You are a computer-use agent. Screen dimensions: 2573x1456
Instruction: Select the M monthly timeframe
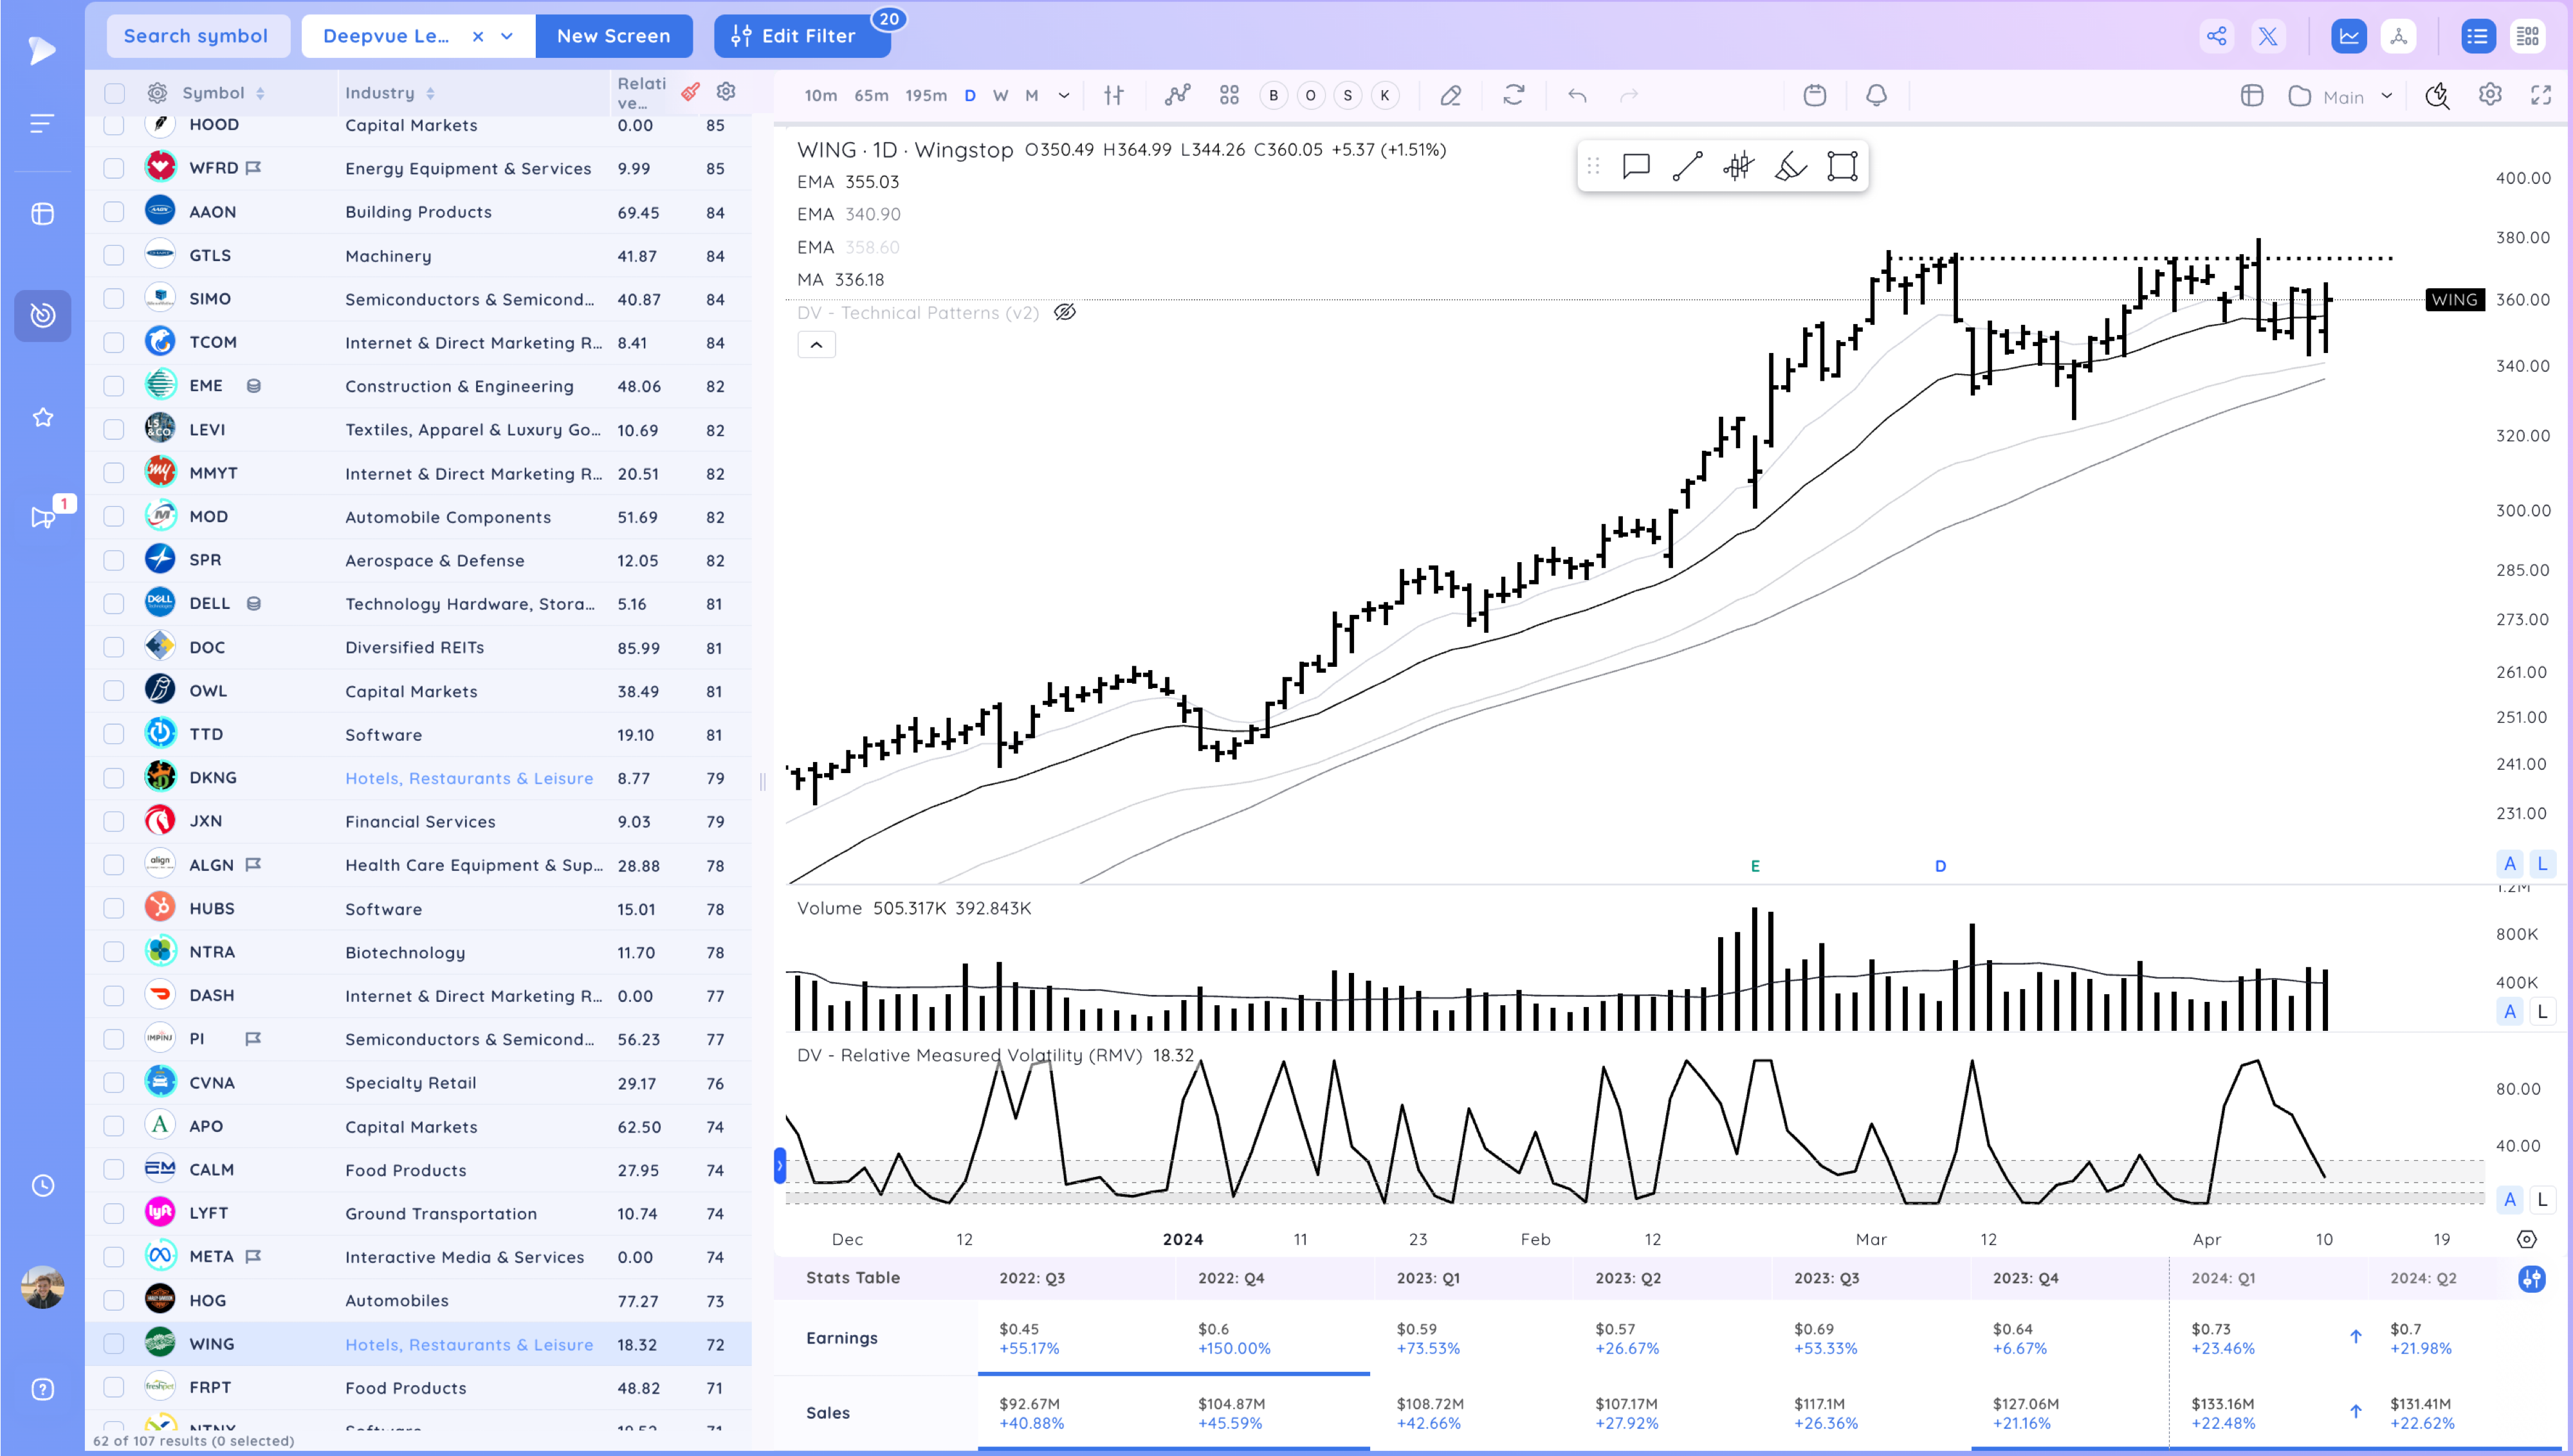coord(1032,96)
